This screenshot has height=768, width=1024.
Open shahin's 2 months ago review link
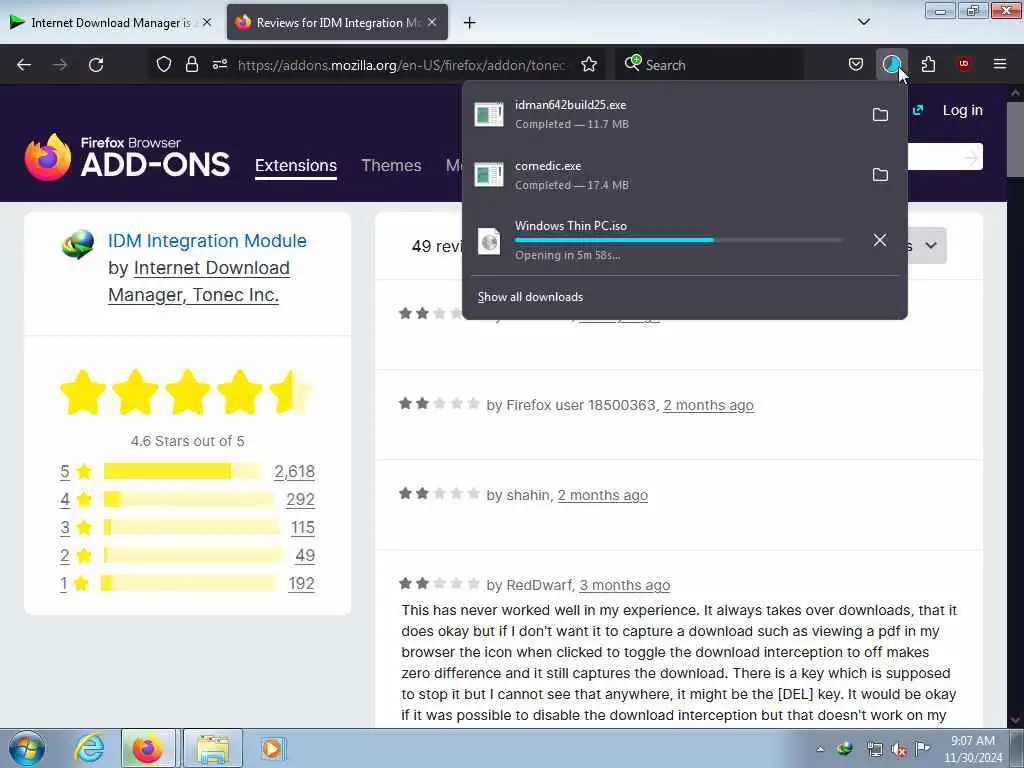[603, 495]
